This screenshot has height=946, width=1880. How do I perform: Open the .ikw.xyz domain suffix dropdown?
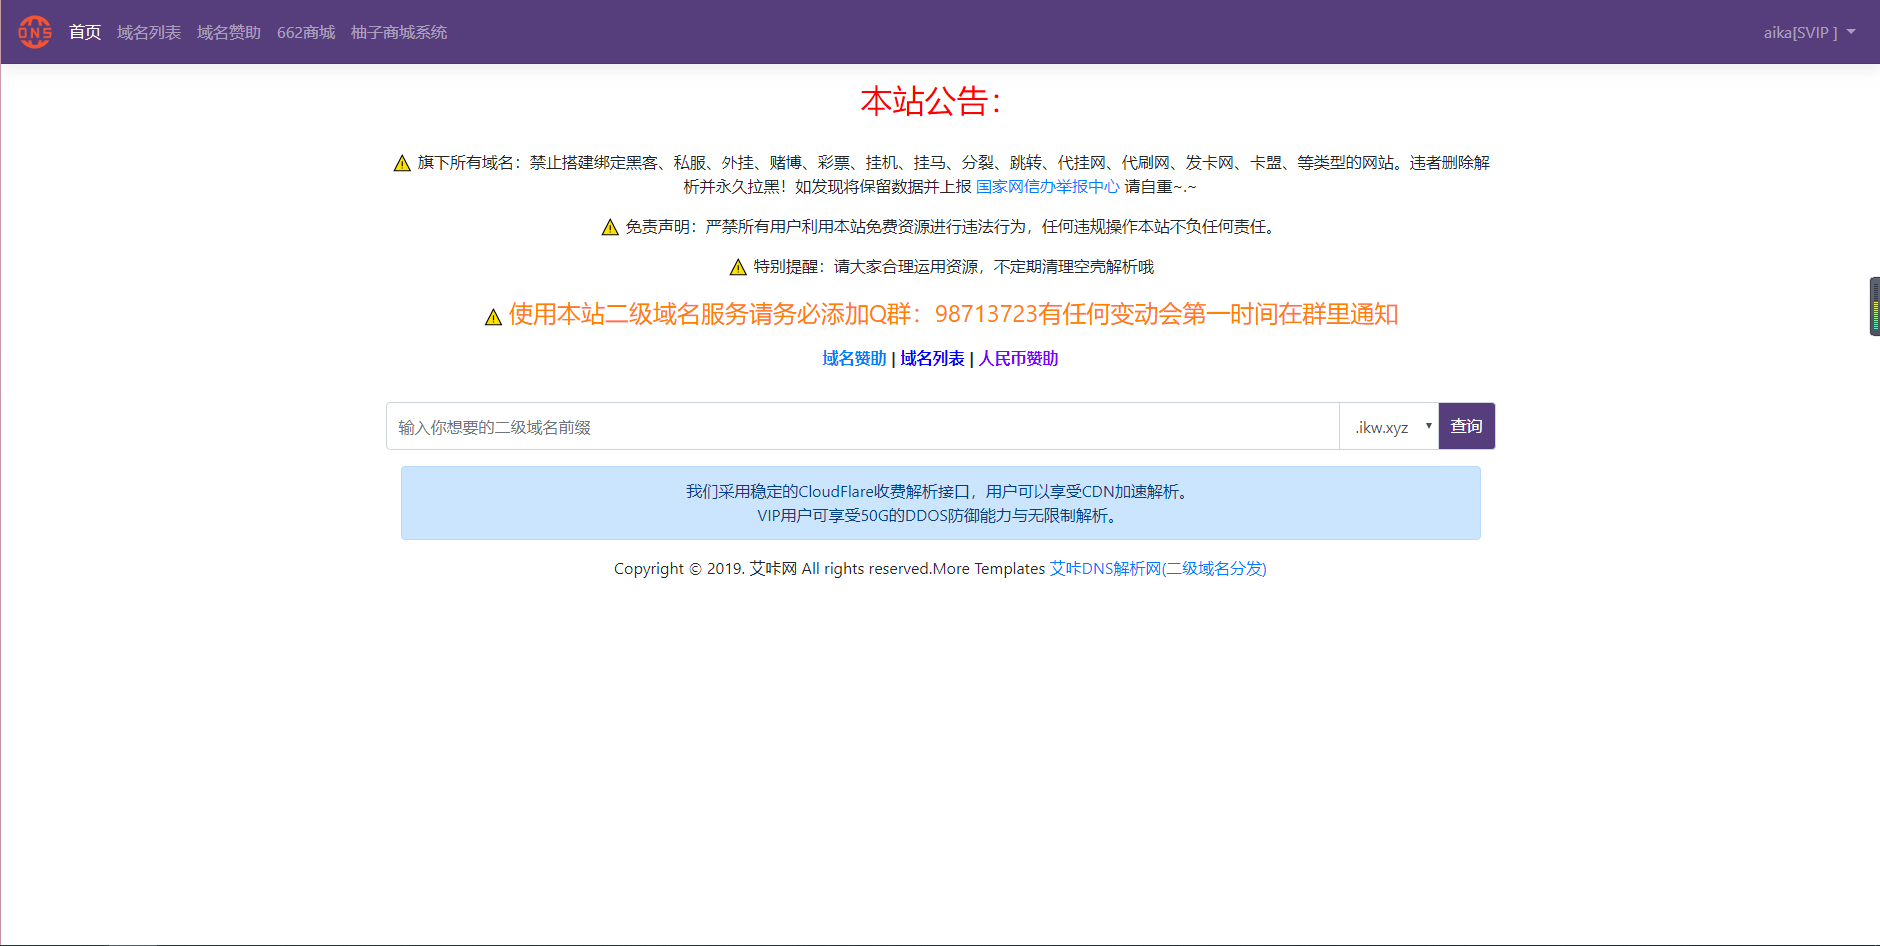1388,425
